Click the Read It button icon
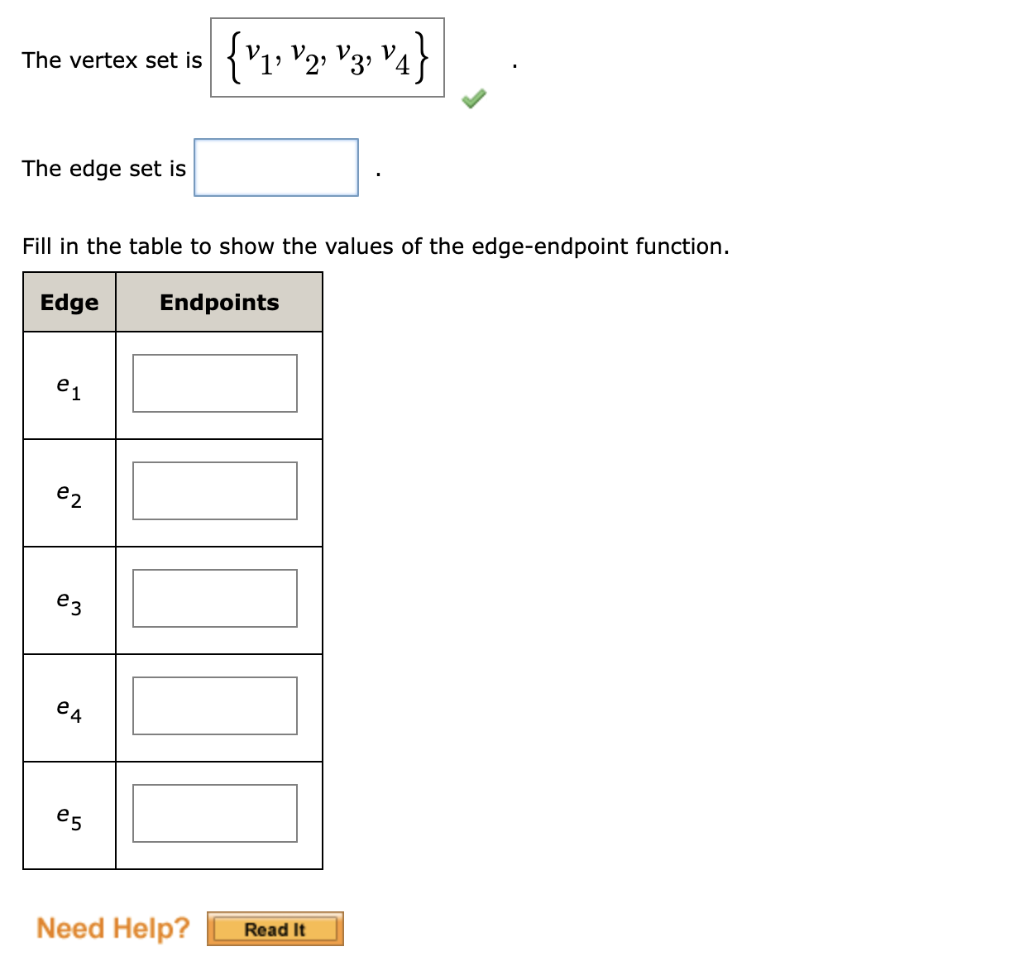The height and width of the screenshot is (961, 1024). [x=275, y=928]
